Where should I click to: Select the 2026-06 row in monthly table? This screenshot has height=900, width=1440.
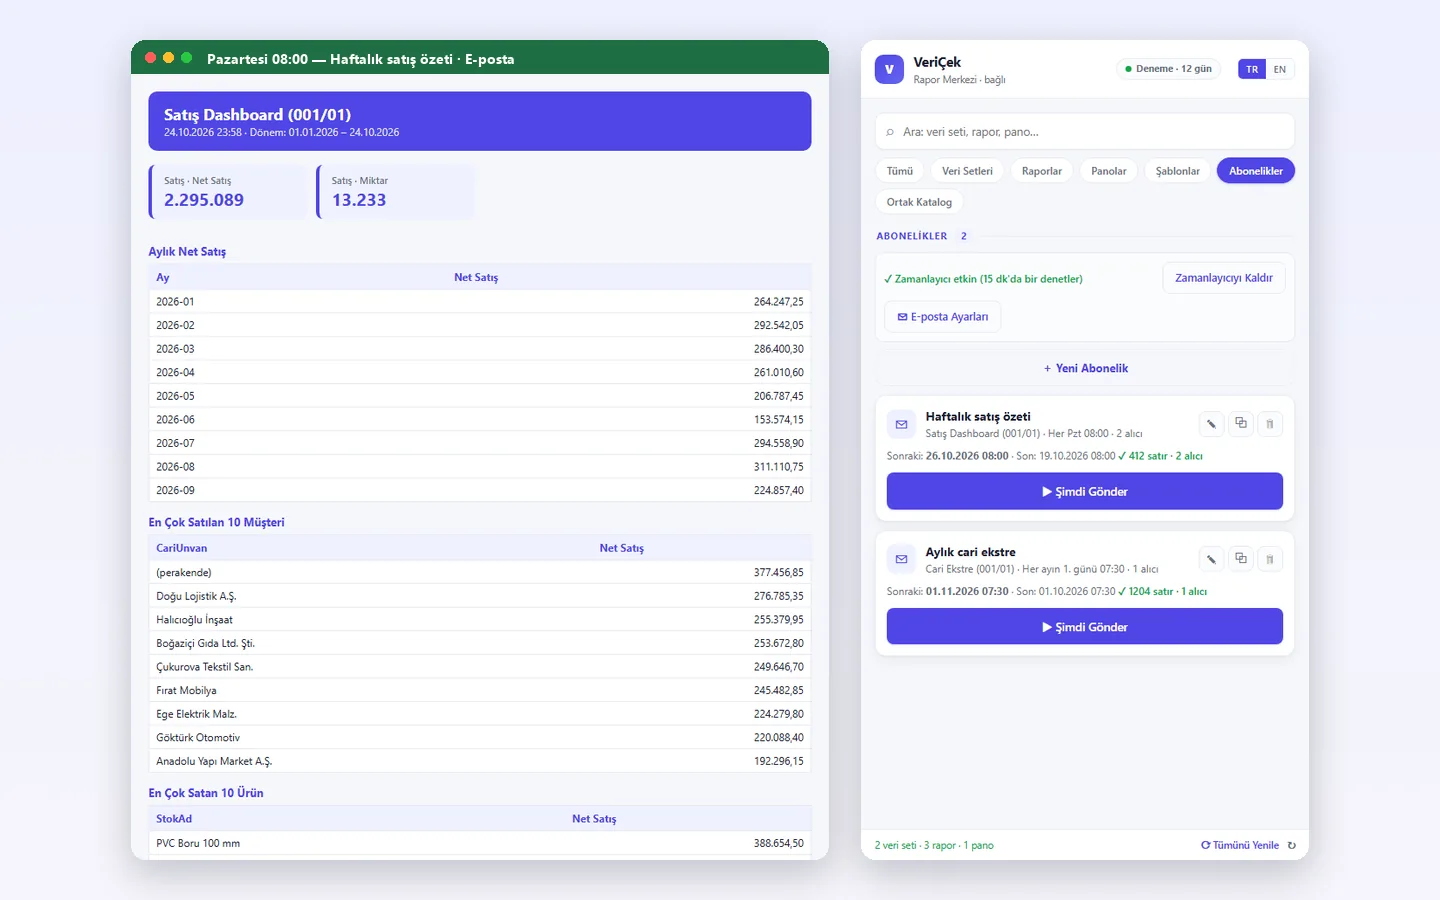click(480, 420)
